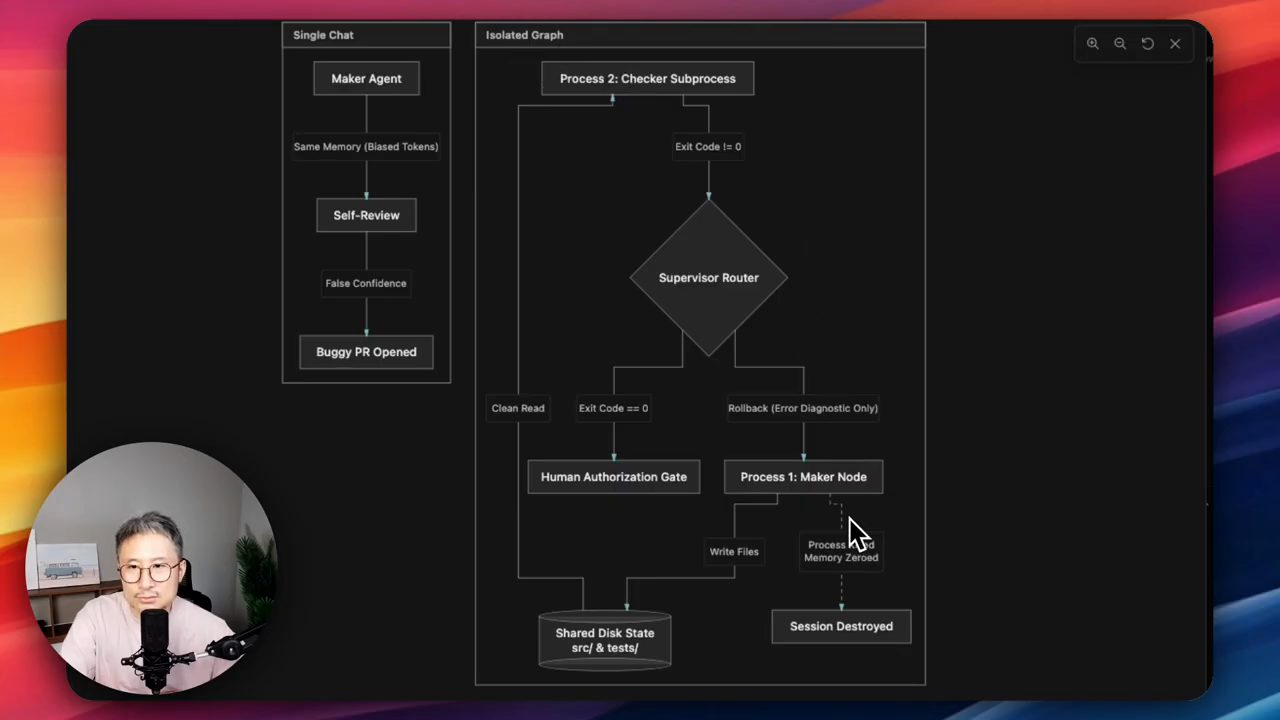Viewport: 1280px width, 720px height.
Task: Select the Maker Agent node
Action: pyautogui.click(x=366, y=79)
